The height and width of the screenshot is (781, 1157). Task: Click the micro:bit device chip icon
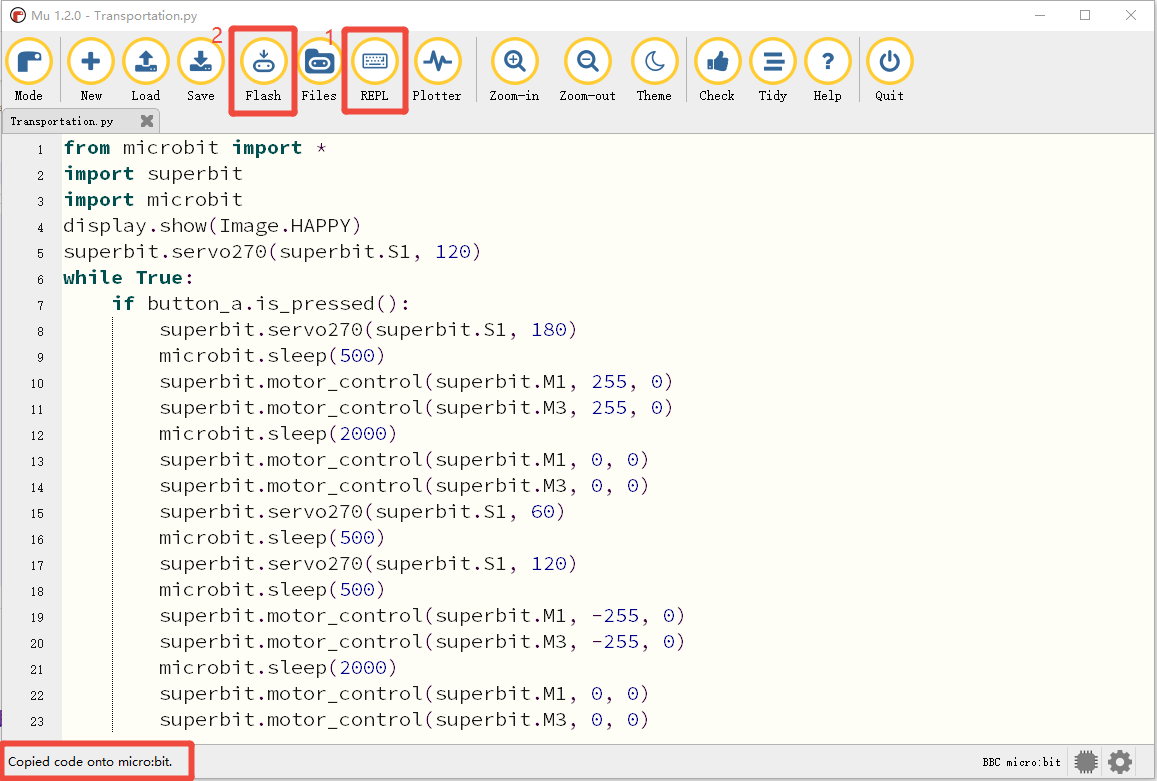(1086, 762)
